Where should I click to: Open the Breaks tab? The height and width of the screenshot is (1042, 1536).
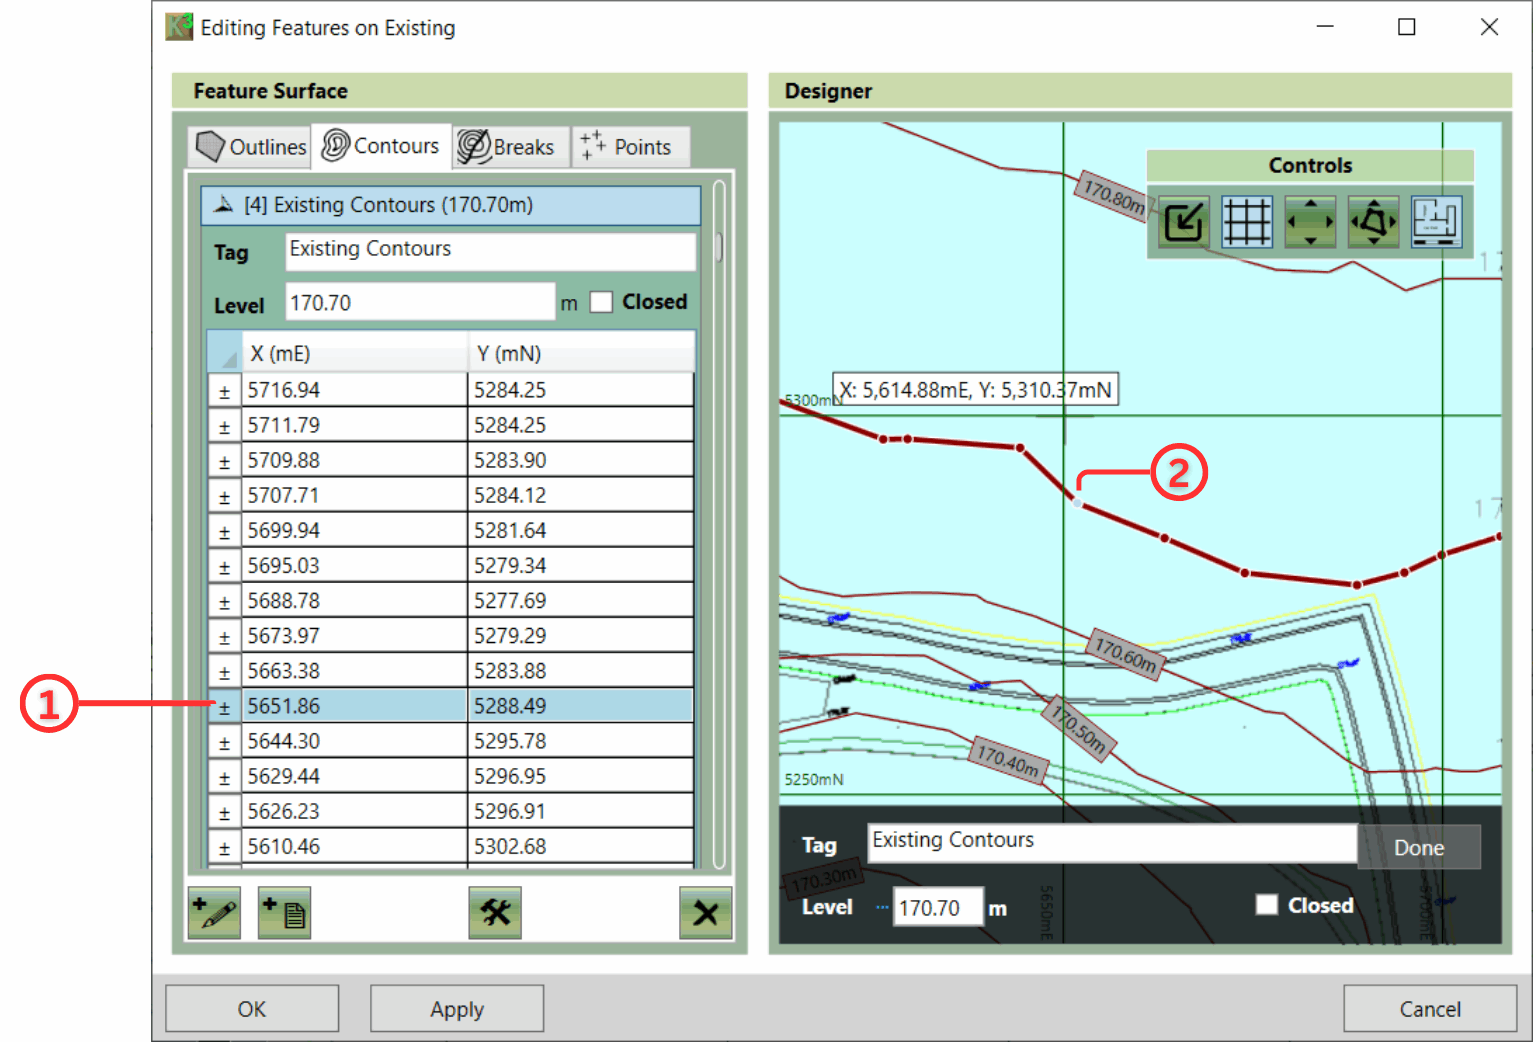pos(509,147)
